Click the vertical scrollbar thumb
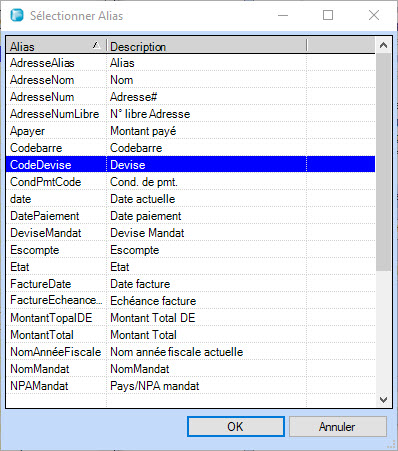This screenshot has height=451, width=398. (383, 162)
